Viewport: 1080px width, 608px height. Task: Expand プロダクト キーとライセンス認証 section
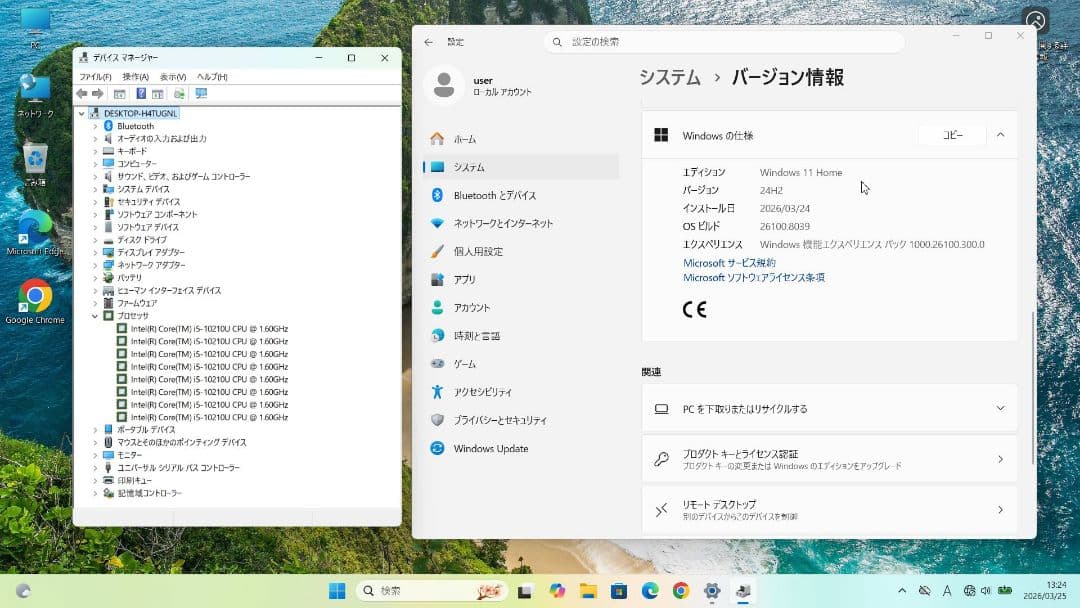coord(831,458)
